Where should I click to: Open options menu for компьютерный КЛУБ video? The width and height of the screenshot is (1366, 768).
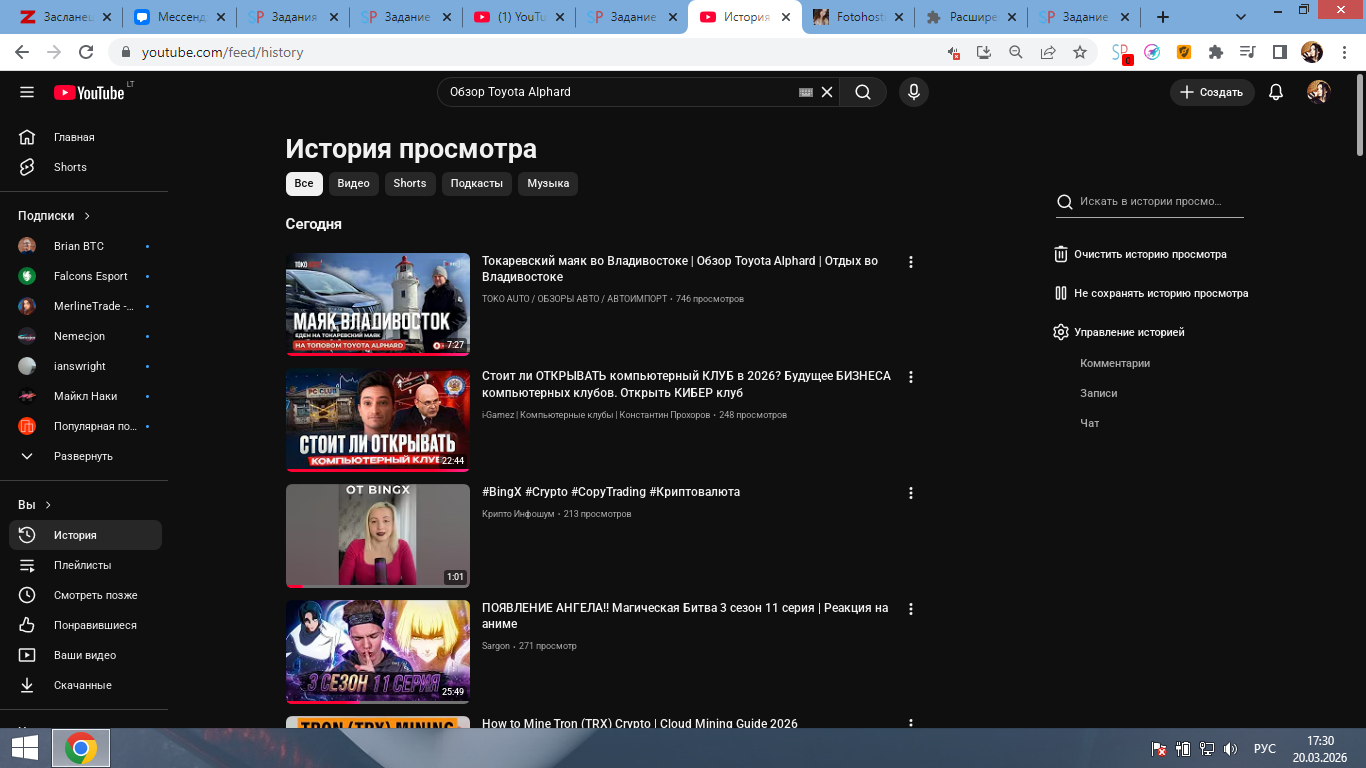910,377
